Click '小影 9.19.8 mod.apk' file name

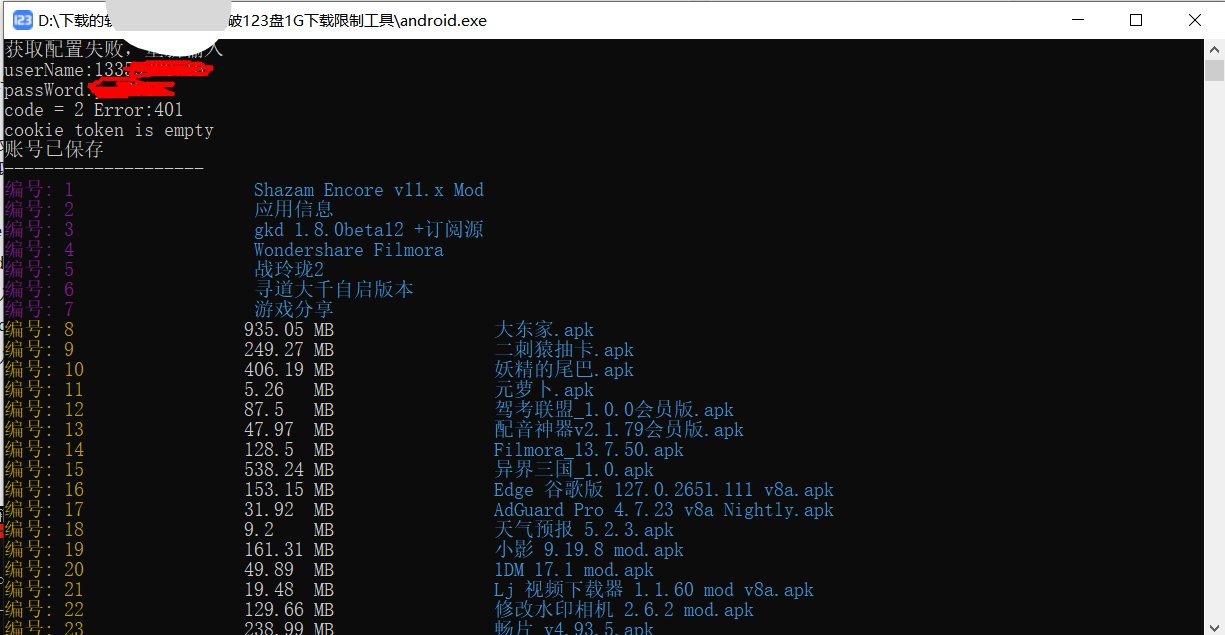click(x=589, y=550)
